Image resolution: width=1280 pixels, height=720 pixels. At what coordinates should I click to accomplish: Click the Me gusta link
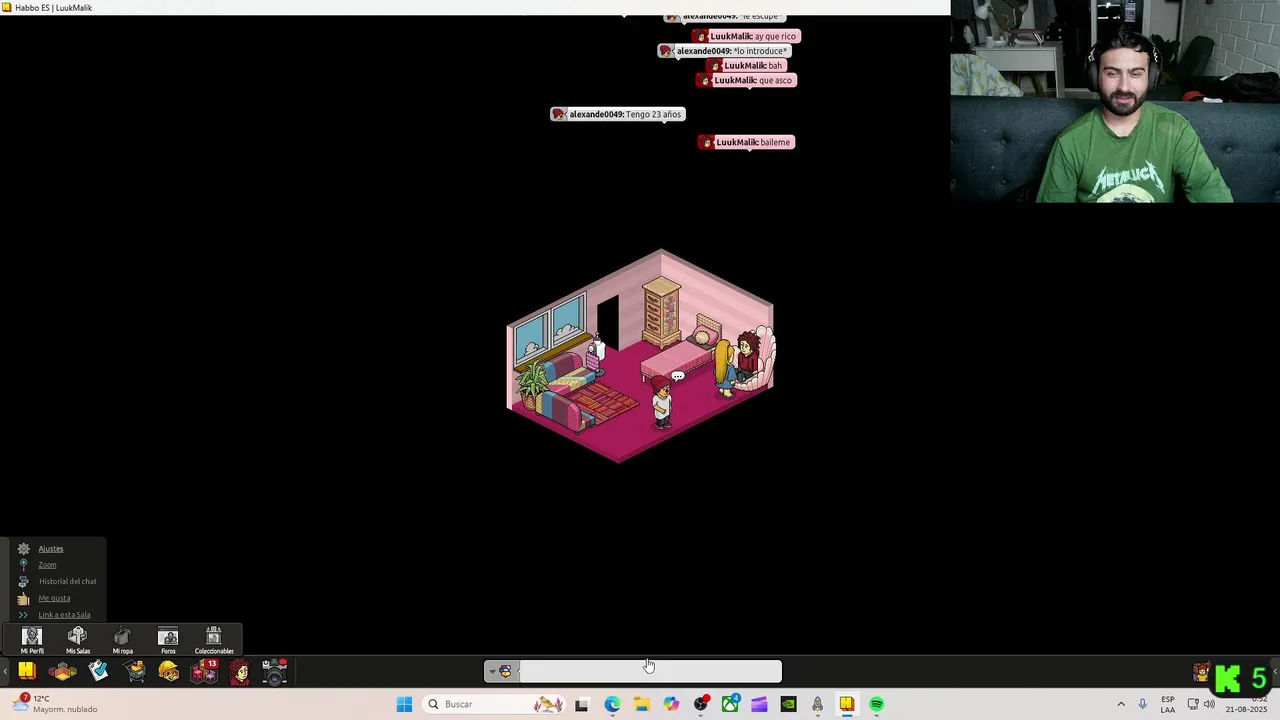point(54,598)
